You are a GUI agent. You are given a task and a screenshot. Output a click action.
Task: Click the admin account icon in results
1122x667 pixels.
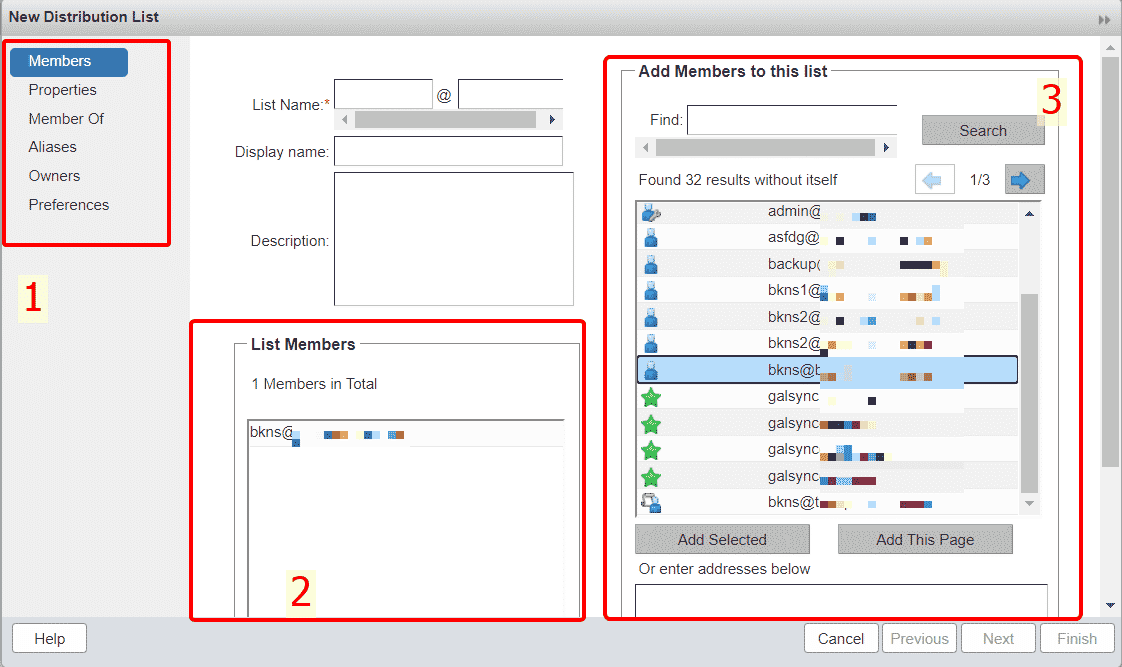tap(651, 212)
